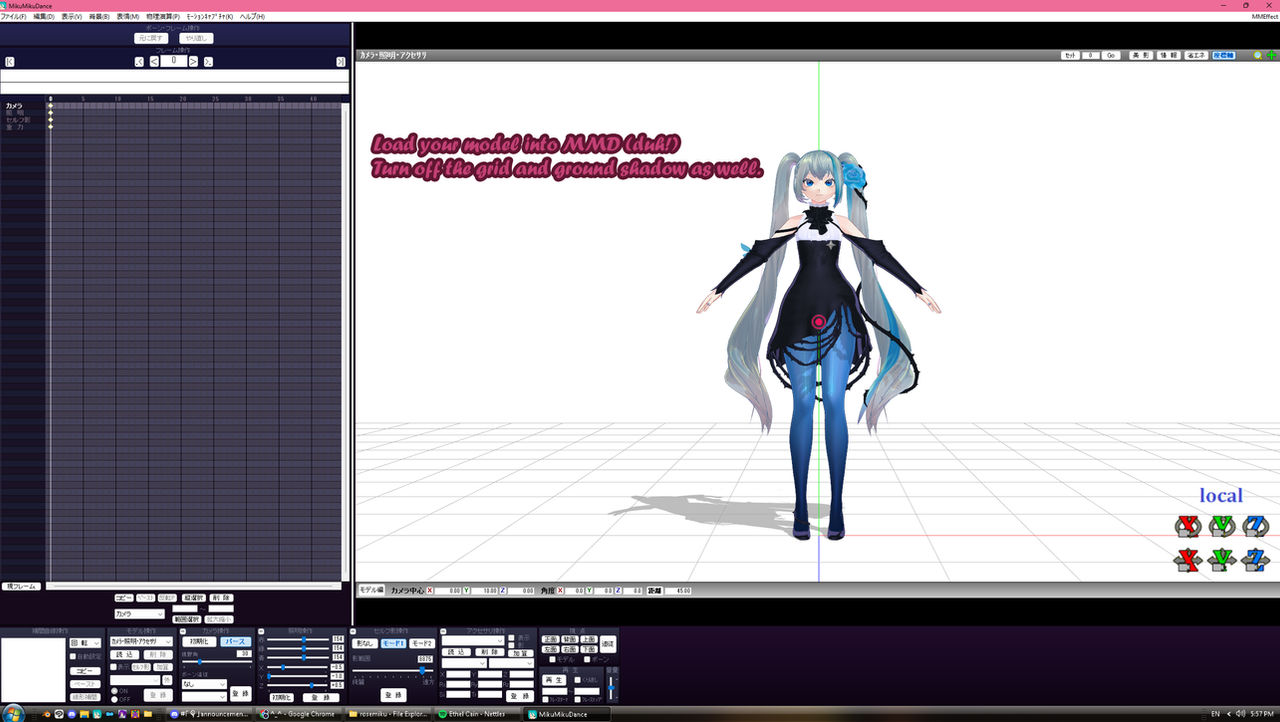
Task: Jump to the first frame
Action: (9, 62)
